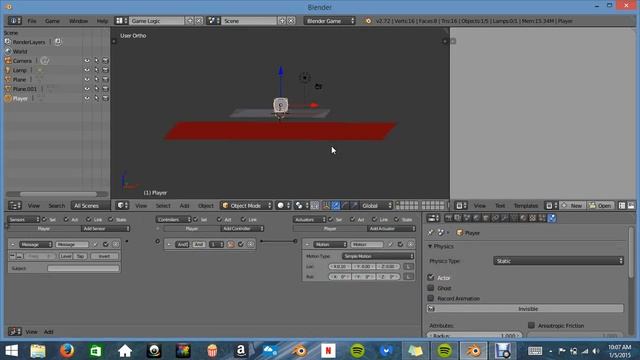
Task: Open the viewport shading sphere selector
Action: coord(283,205)
